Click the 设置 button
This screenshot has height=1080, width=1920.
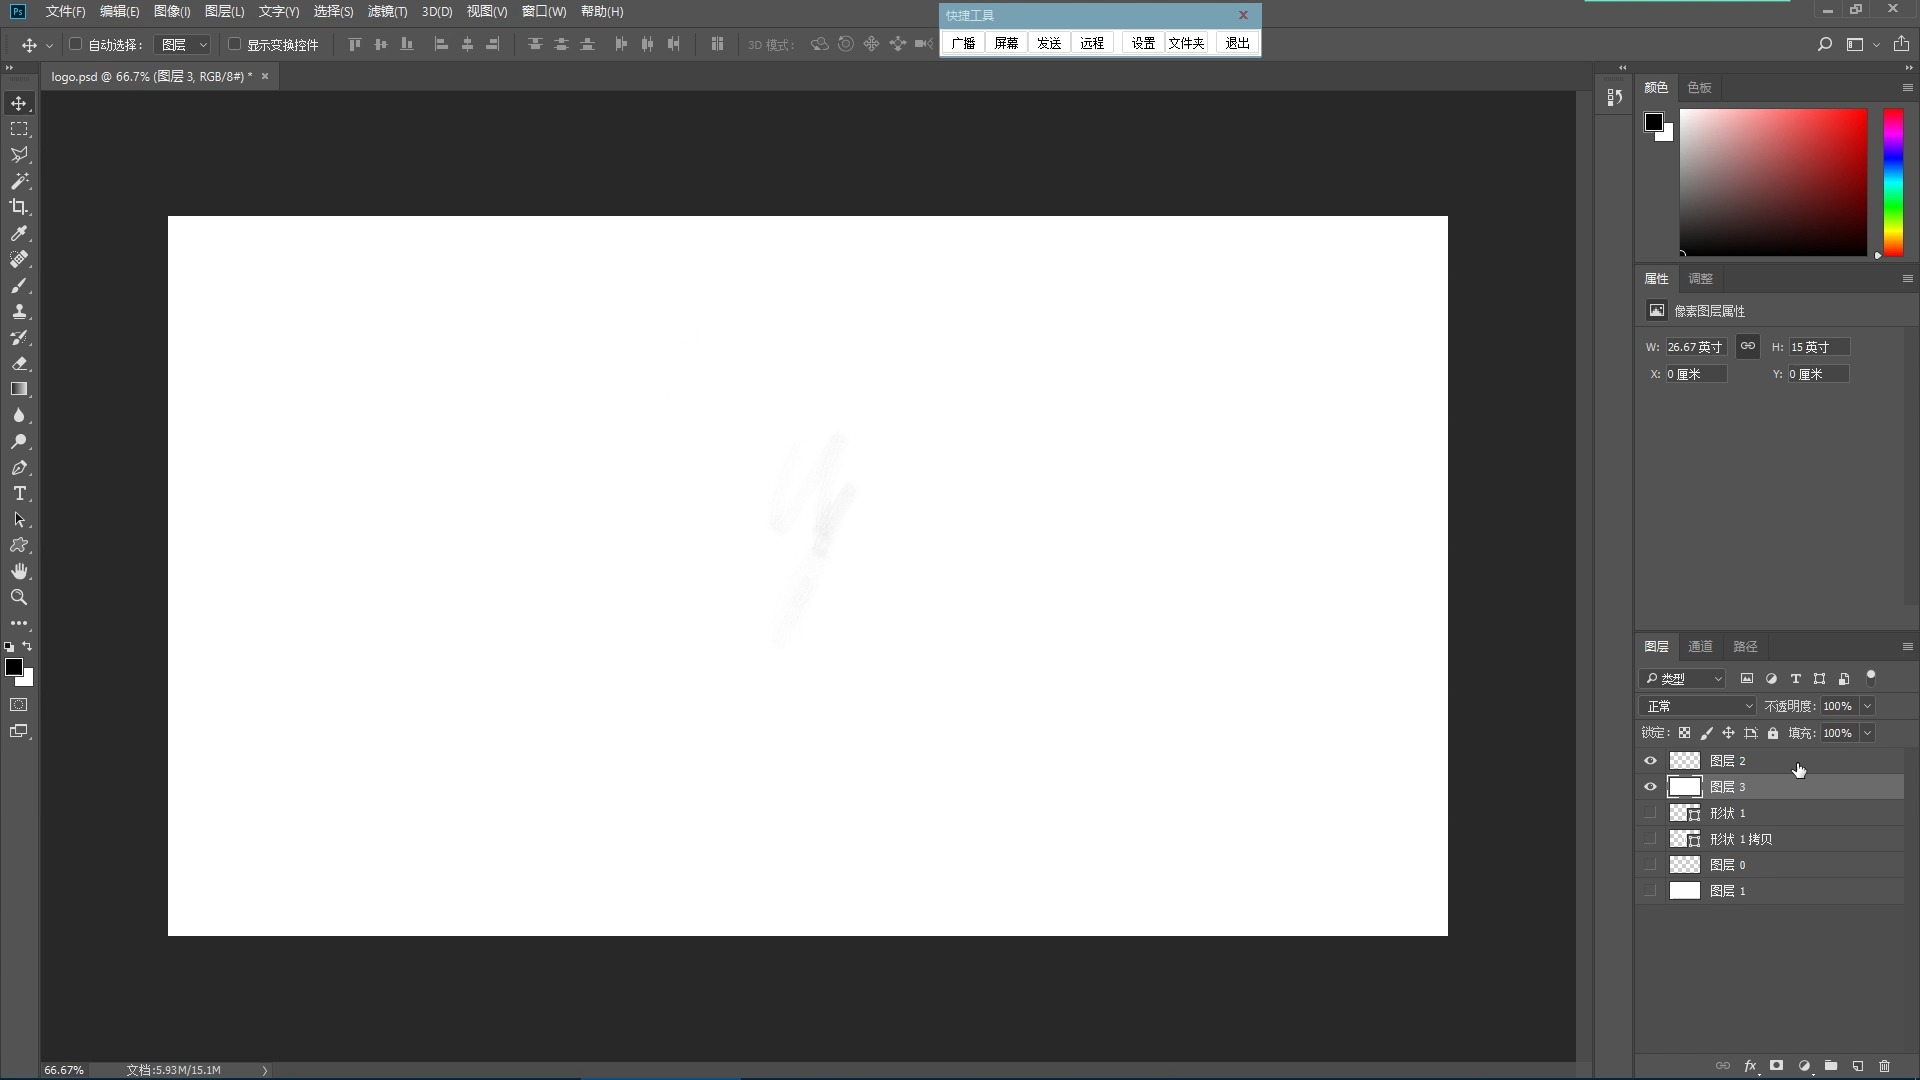coord(1143,44)
